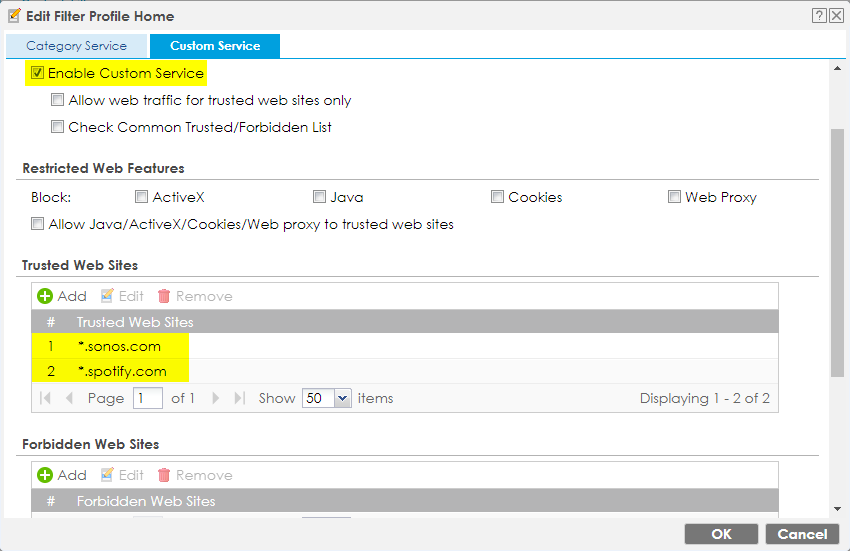Click Add icon in Trusted Web Sites
The image size is (850, 551).
point(45,296)
